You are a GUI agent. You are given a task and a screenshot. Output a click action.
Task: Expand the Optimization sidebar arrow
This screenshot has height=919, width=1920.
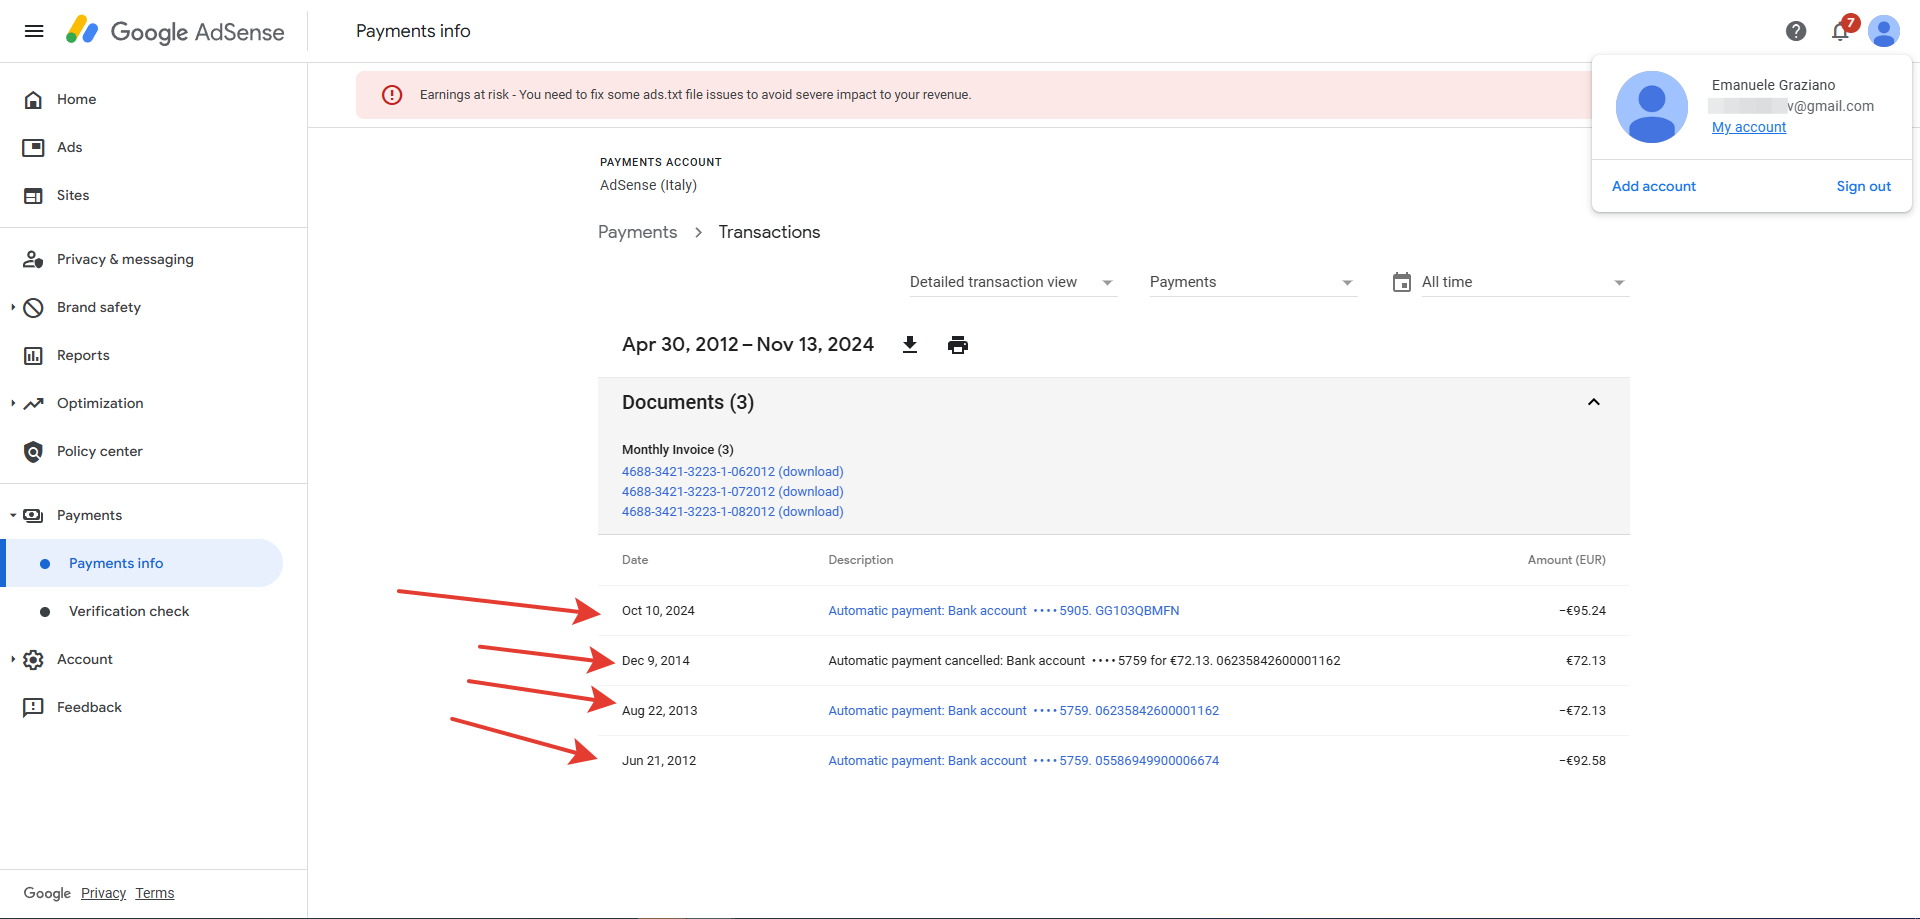click(x=13, y=403)
